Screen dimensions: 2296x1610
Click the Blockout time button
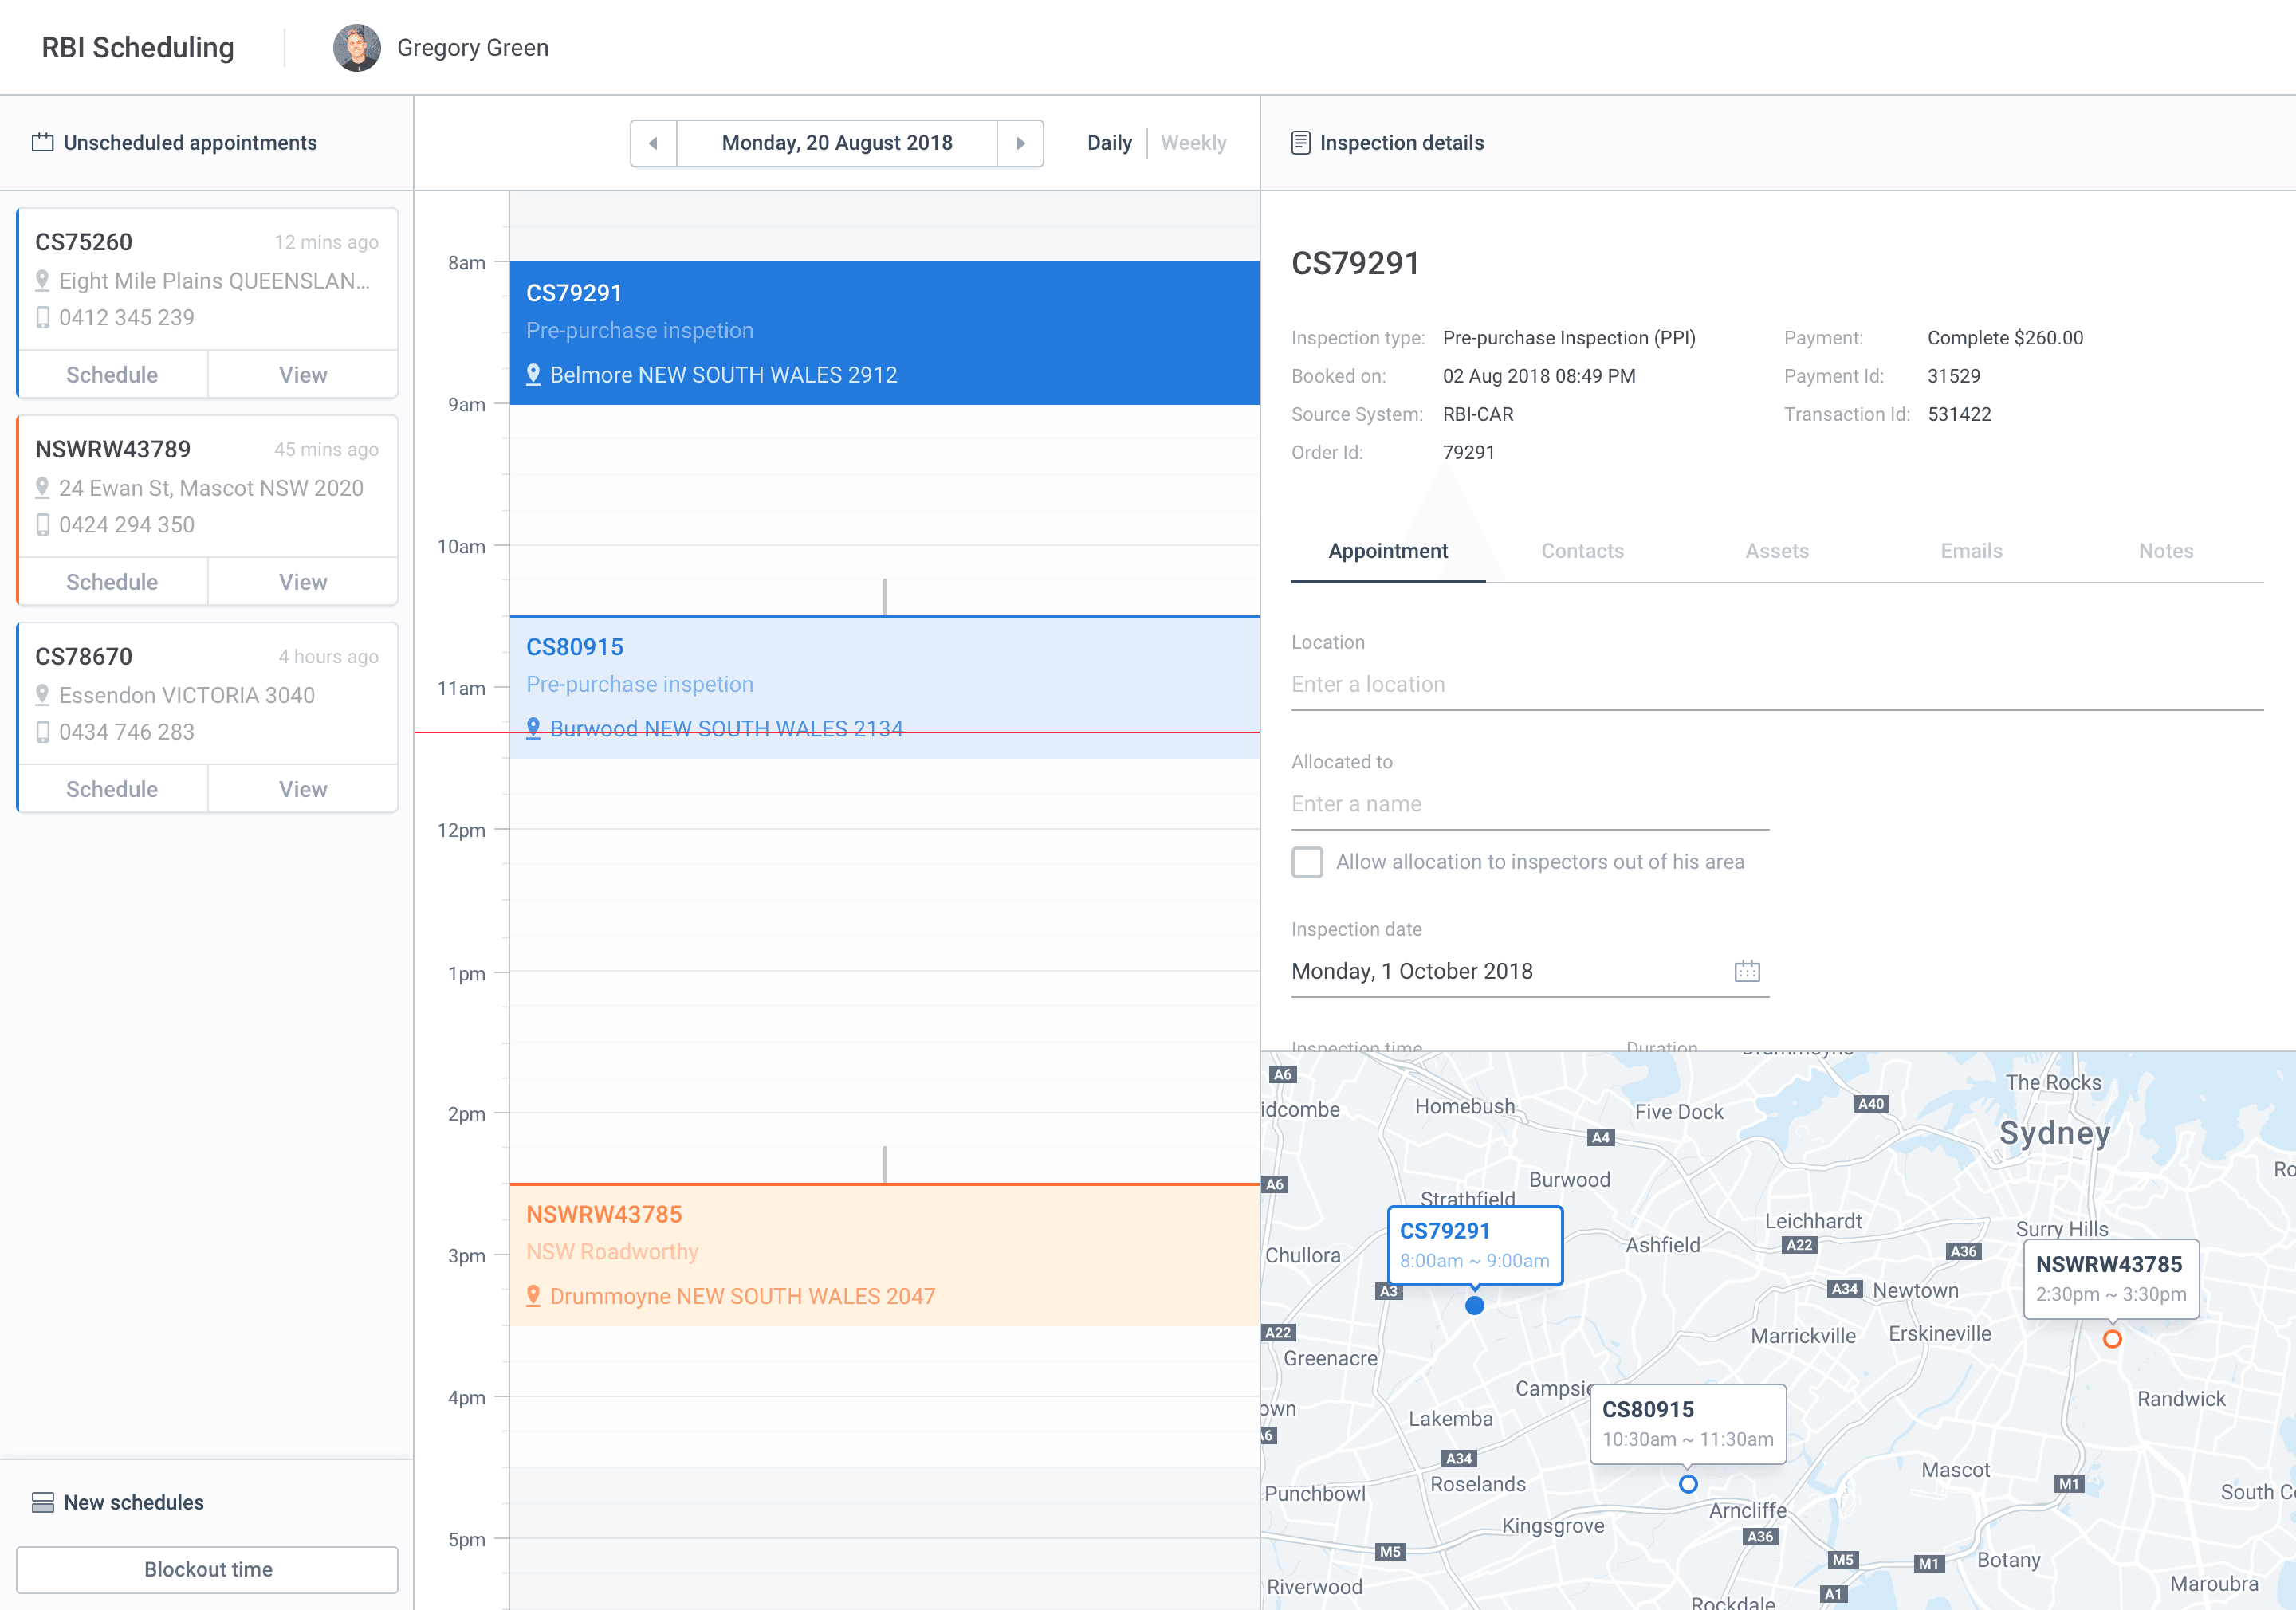208,1569
